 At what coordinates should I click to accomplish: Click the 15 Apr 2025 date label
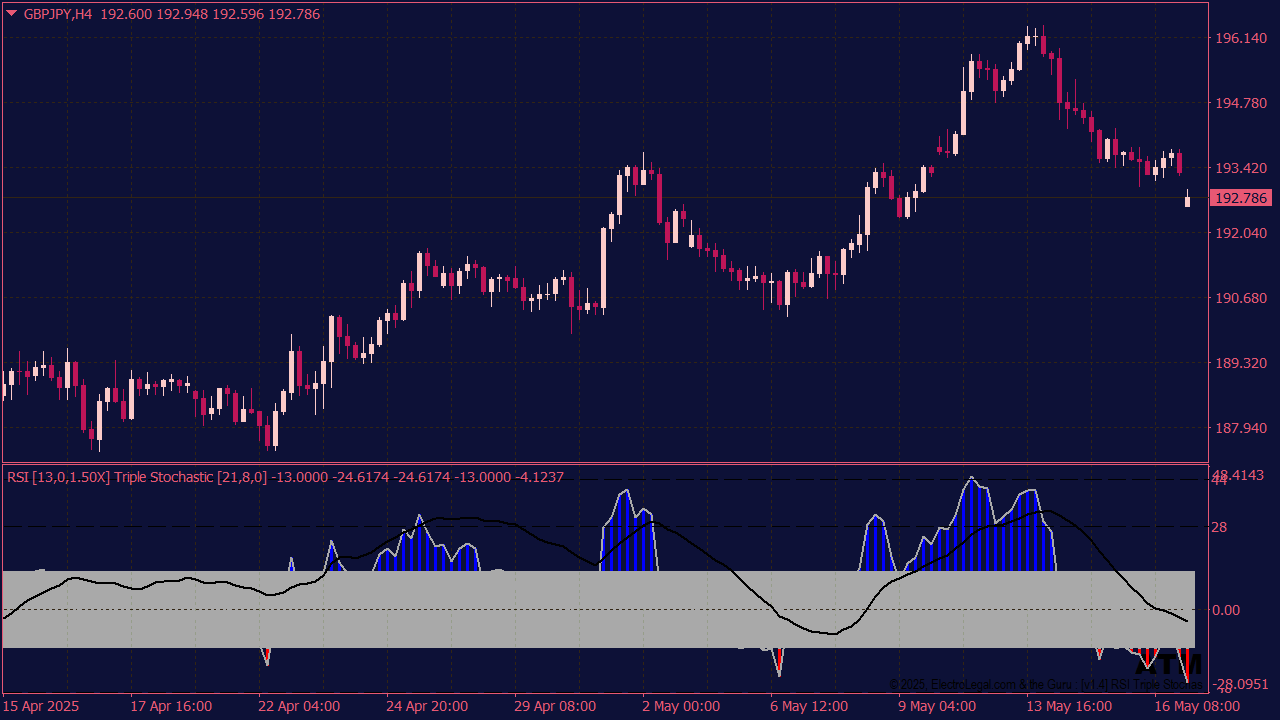click(x=42, y=706)
